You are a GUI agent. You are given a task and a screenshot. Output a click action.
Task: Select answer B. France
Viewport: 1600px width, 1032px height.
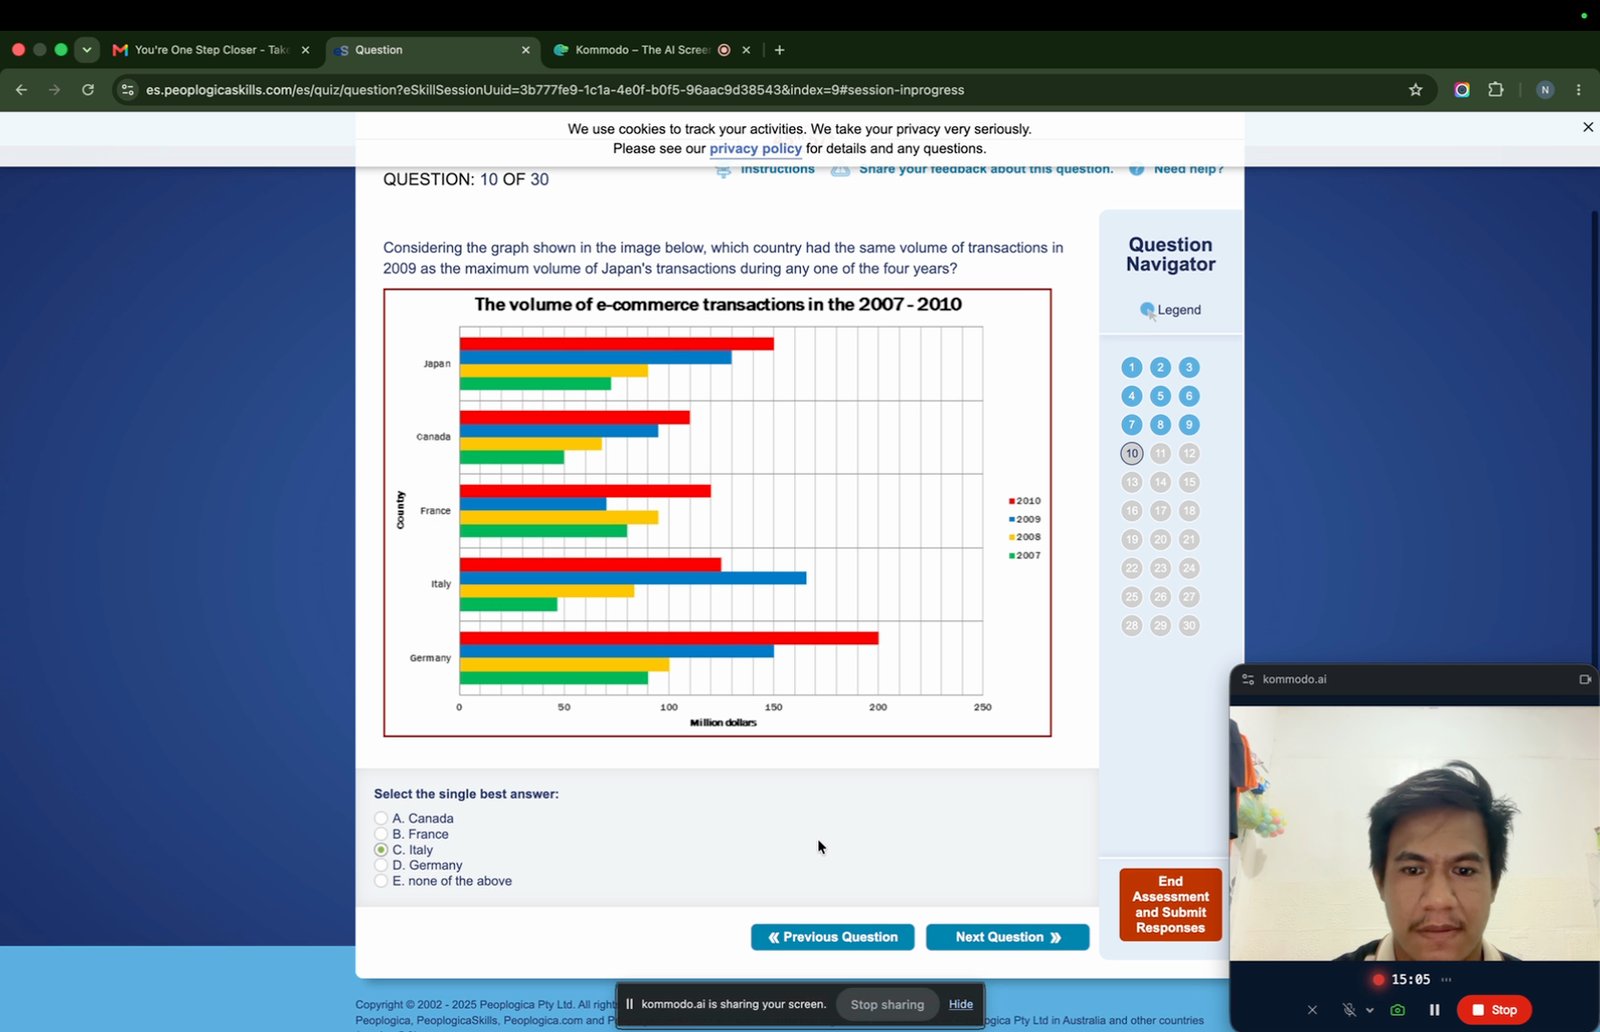[381, 834]
